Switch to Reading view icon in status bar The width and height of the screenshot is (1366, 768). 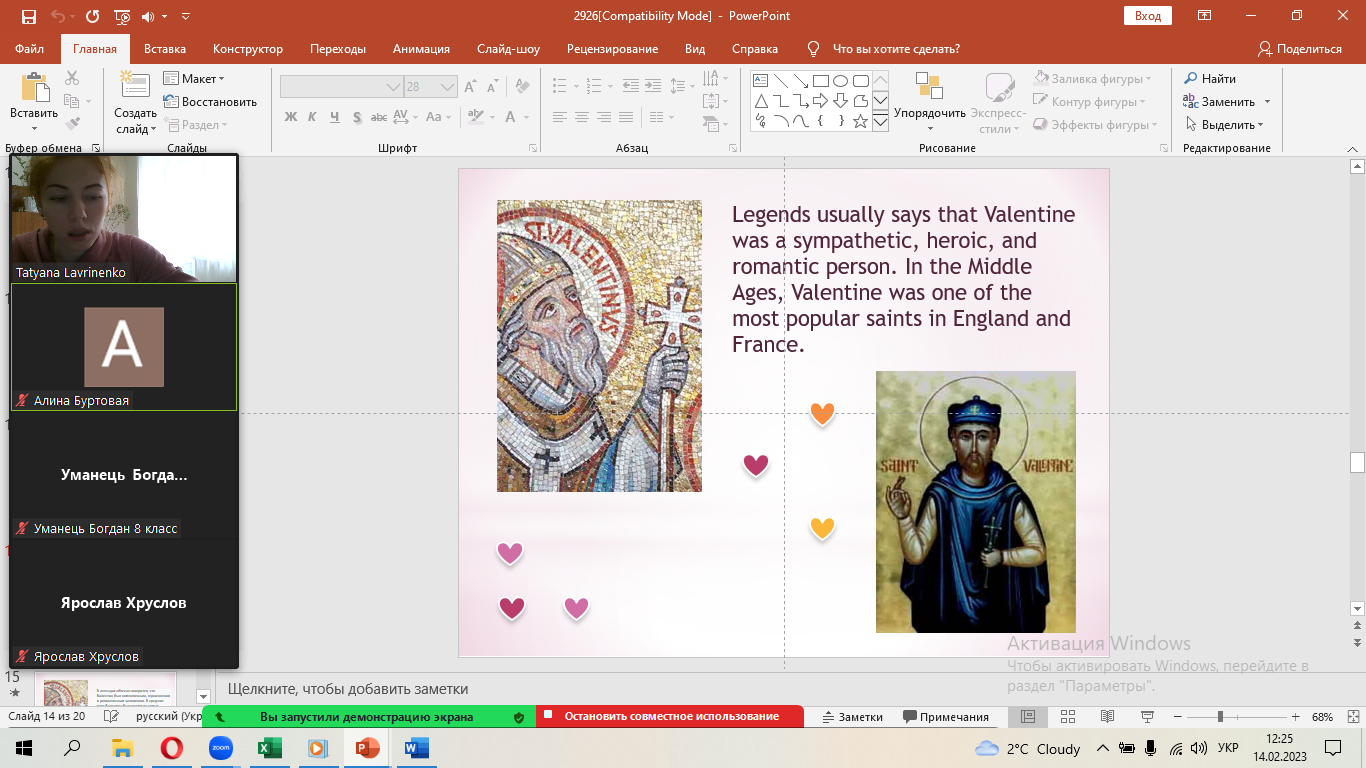coord(1107,717)
